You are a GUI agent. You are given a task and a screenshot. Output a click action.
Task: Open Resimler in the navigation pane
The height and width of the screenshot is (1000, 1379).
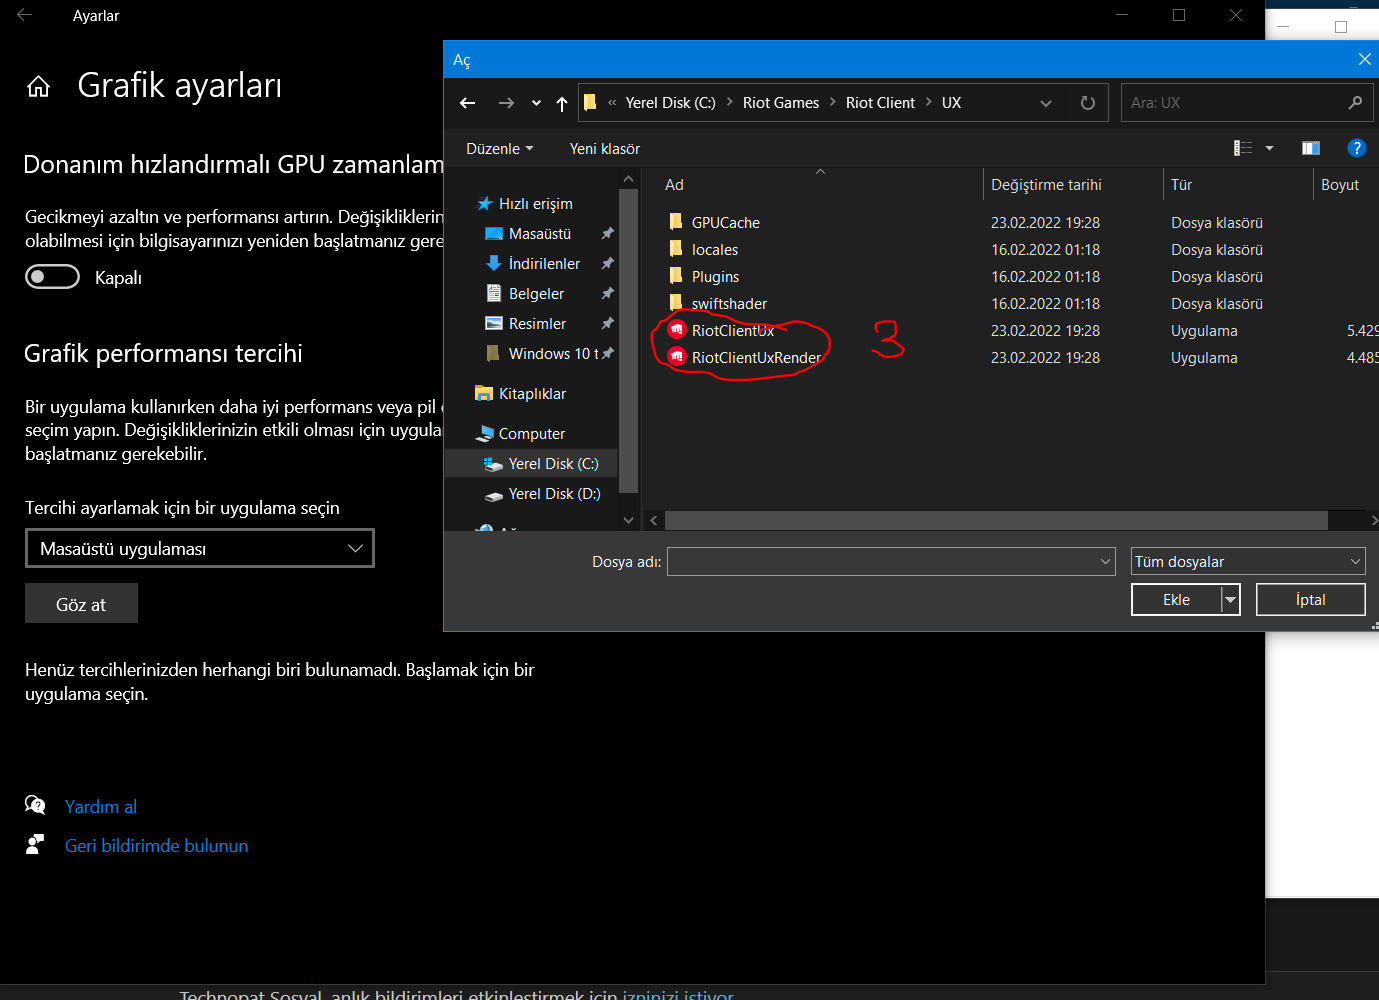537,324
